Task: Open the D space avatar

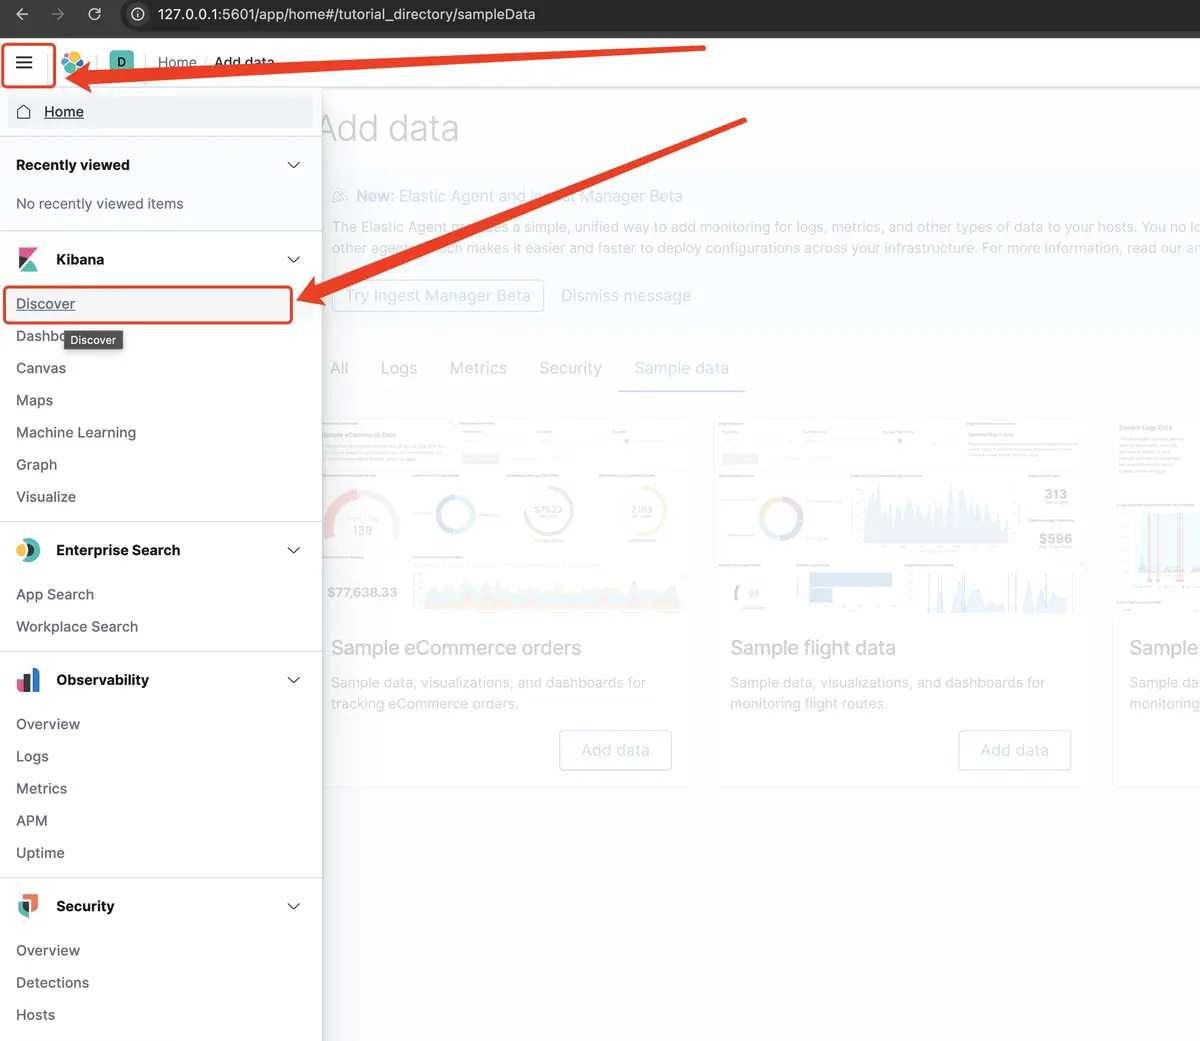Action: (121, 62)
